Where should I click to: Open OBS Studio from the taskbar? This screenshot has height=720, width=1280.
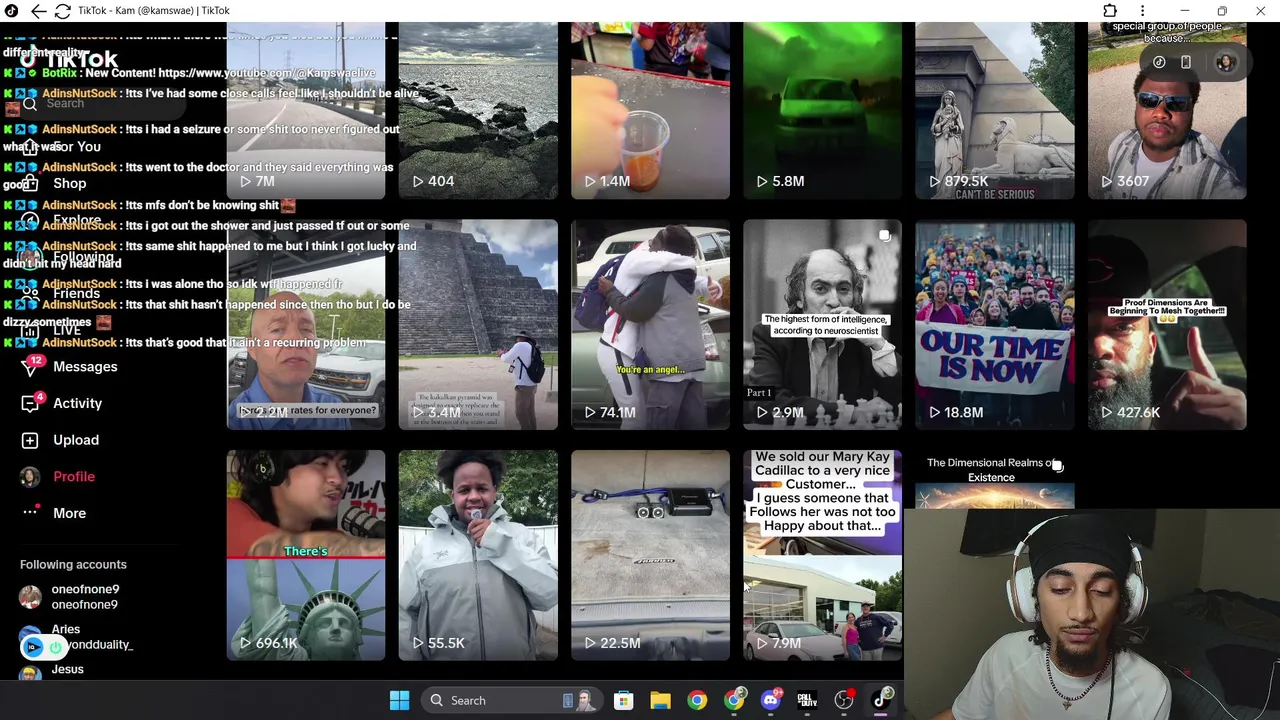[844, 700]
